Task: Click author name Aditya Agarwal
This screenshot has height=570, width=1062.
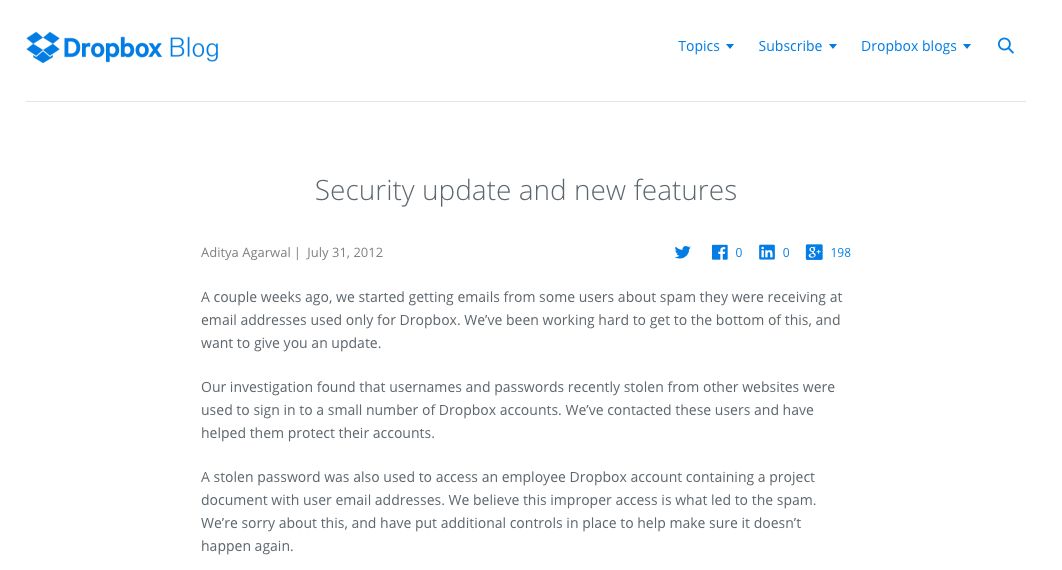Action: coord(245,253)
